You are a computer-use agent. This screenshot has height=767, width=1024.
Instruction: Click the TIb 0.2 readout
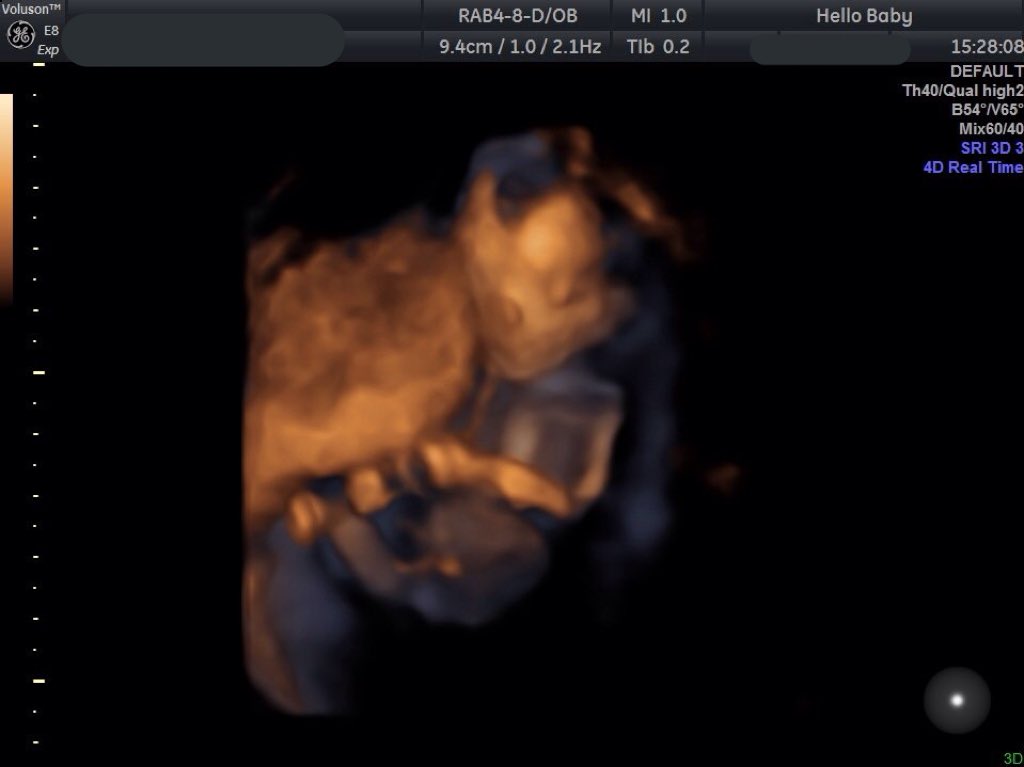point(658,46)
